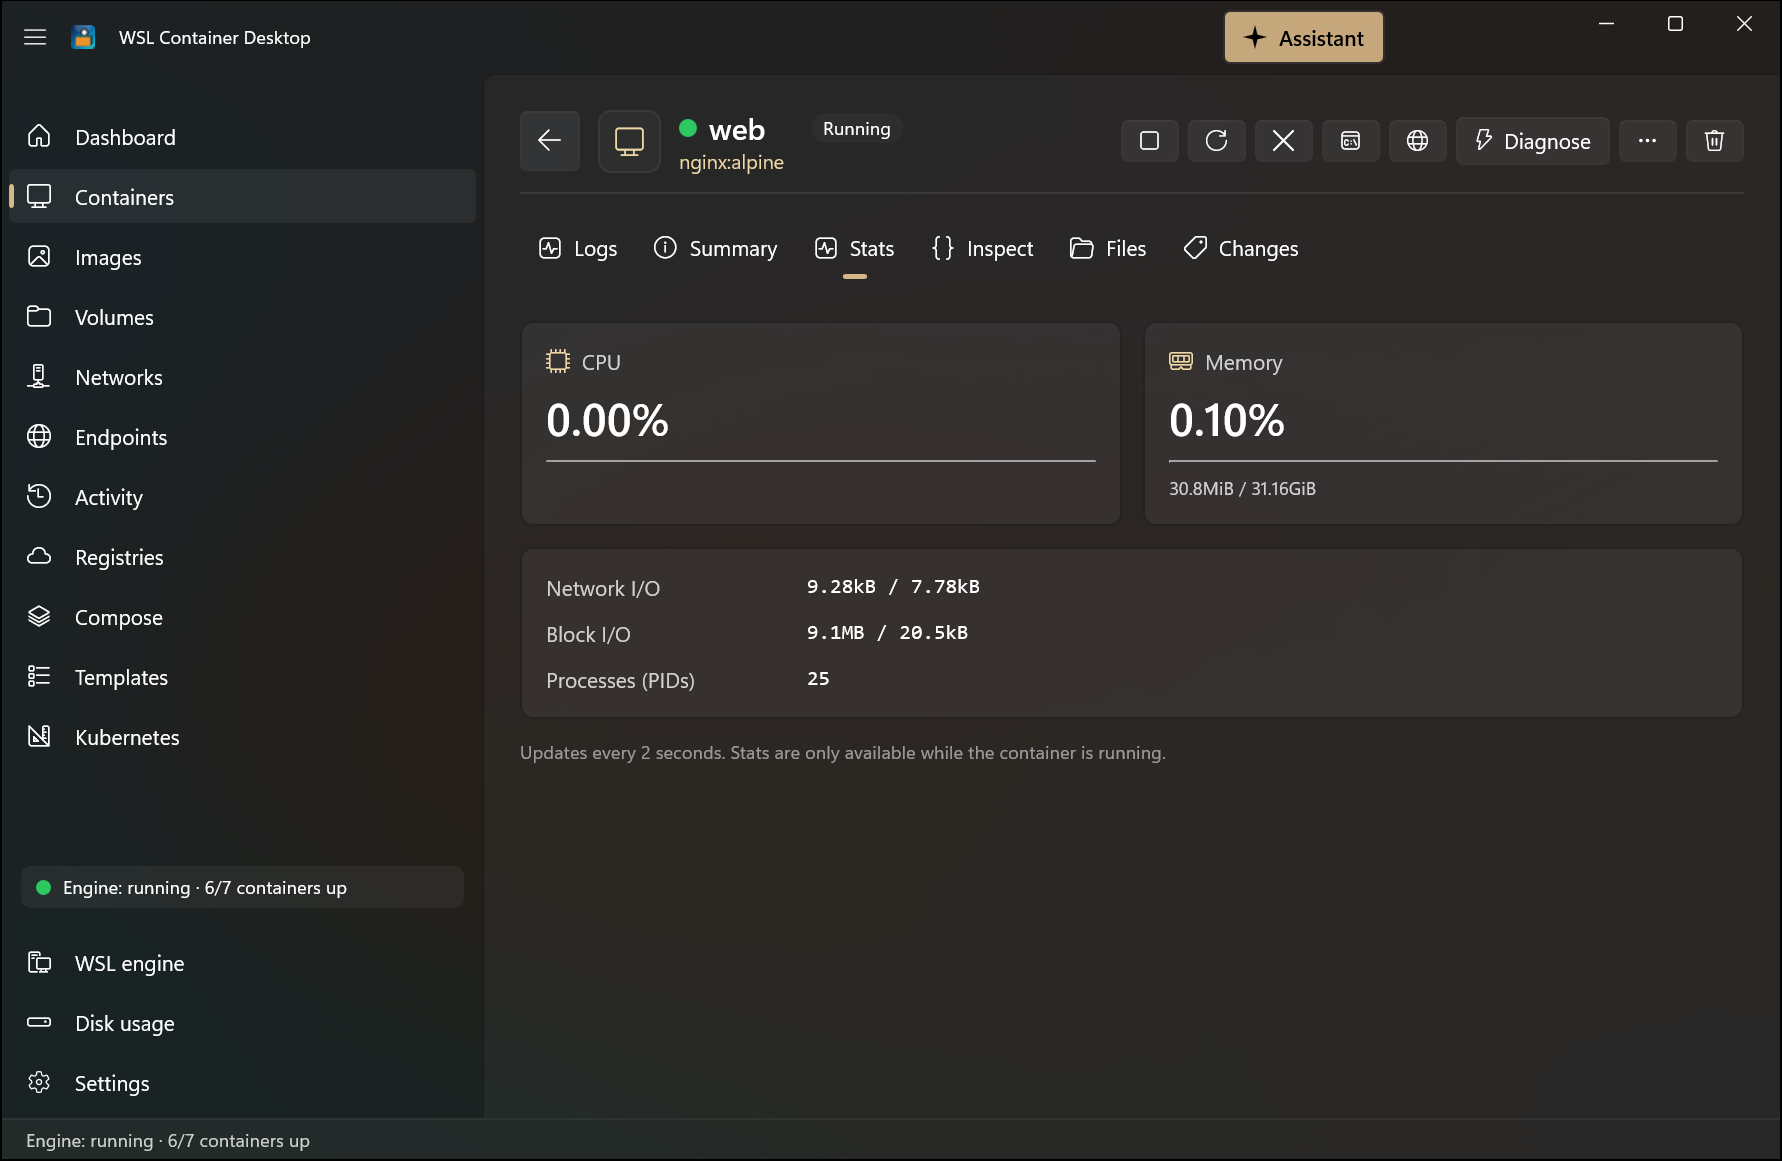Open the Assistant panel
Viewport: 1782px width, 1161px height.
click(x=1304, y=38)
